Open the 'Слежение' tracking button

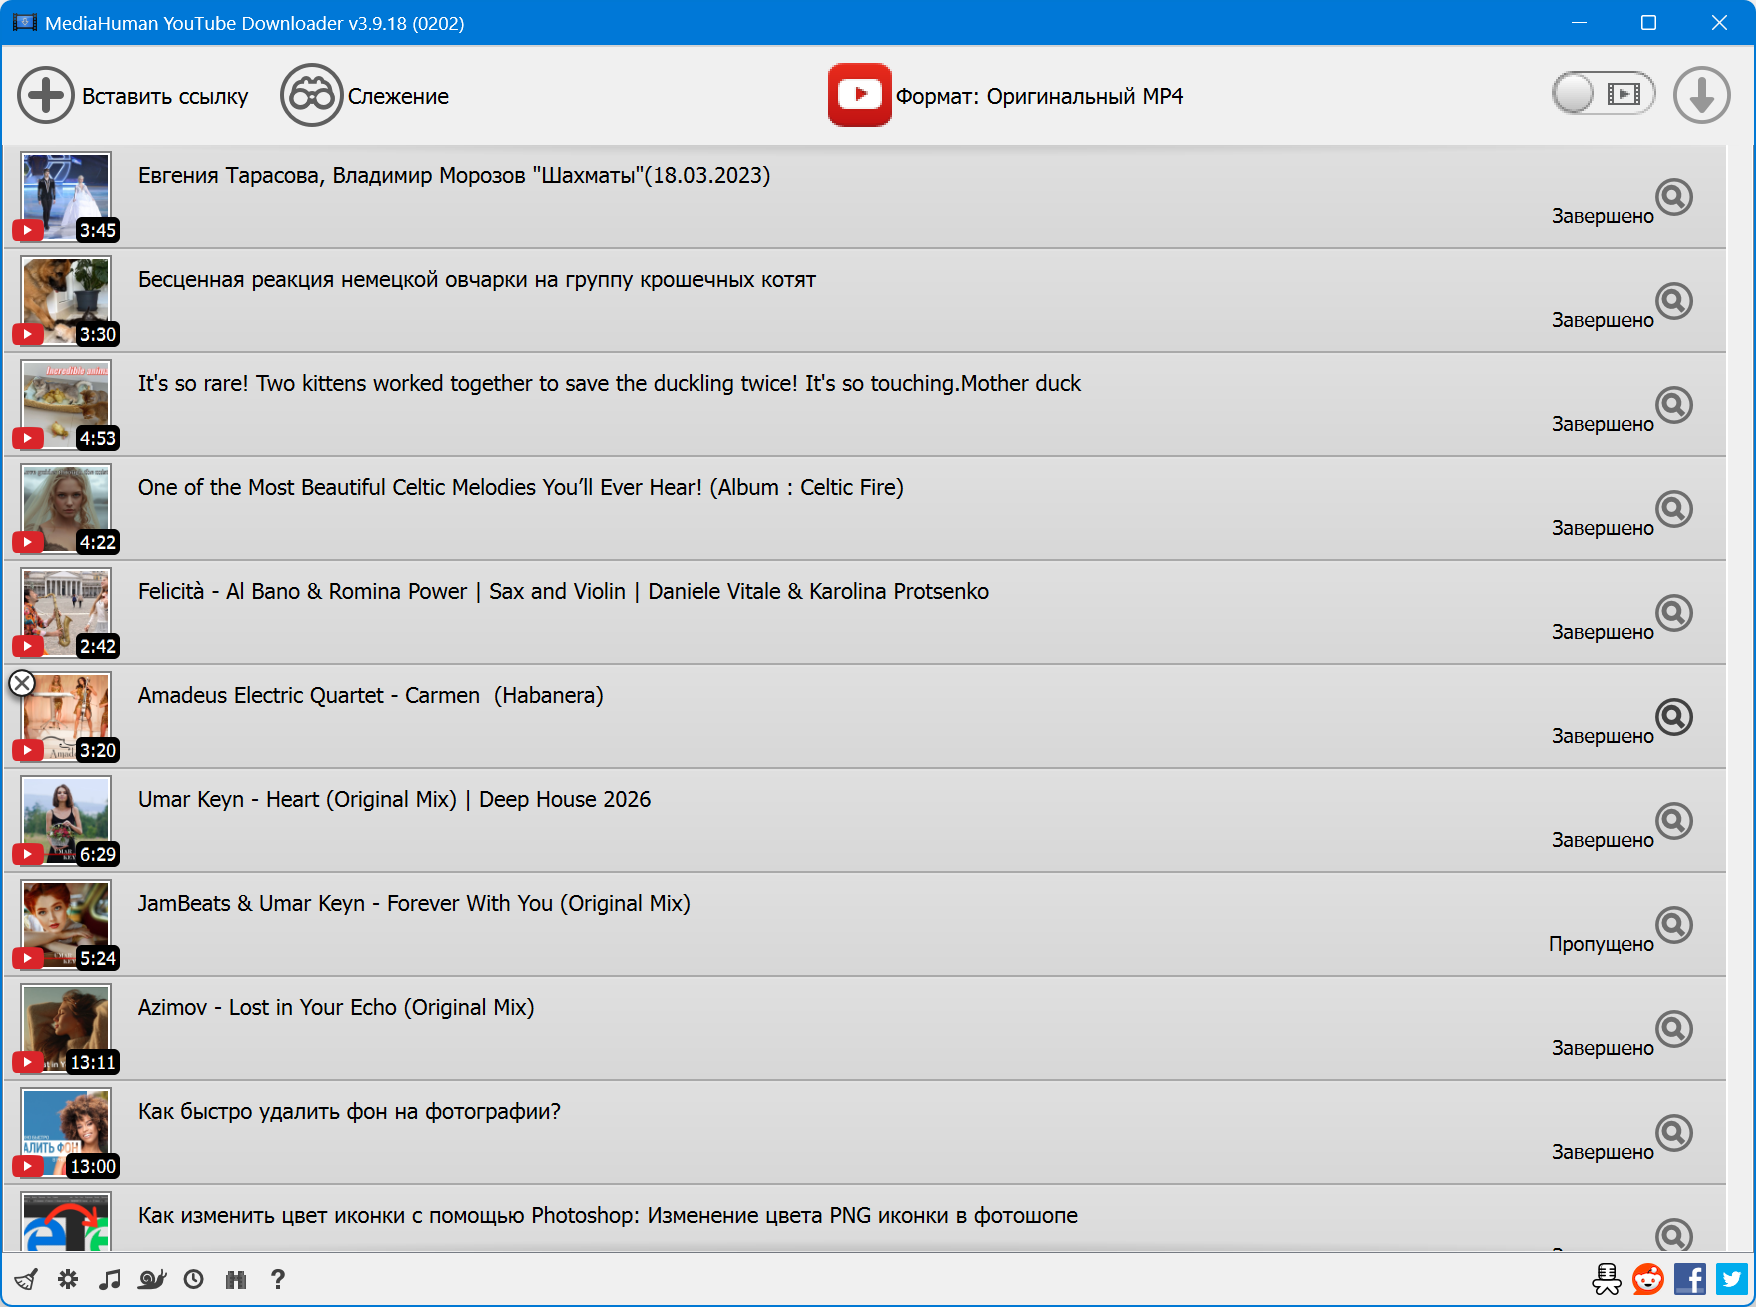[x=365, y=96]
